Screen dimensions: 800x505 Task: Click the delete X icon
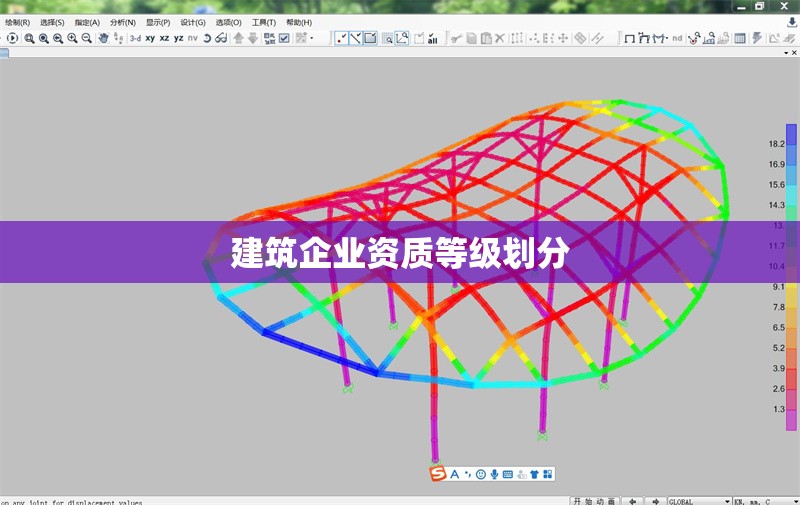point(500,38)
